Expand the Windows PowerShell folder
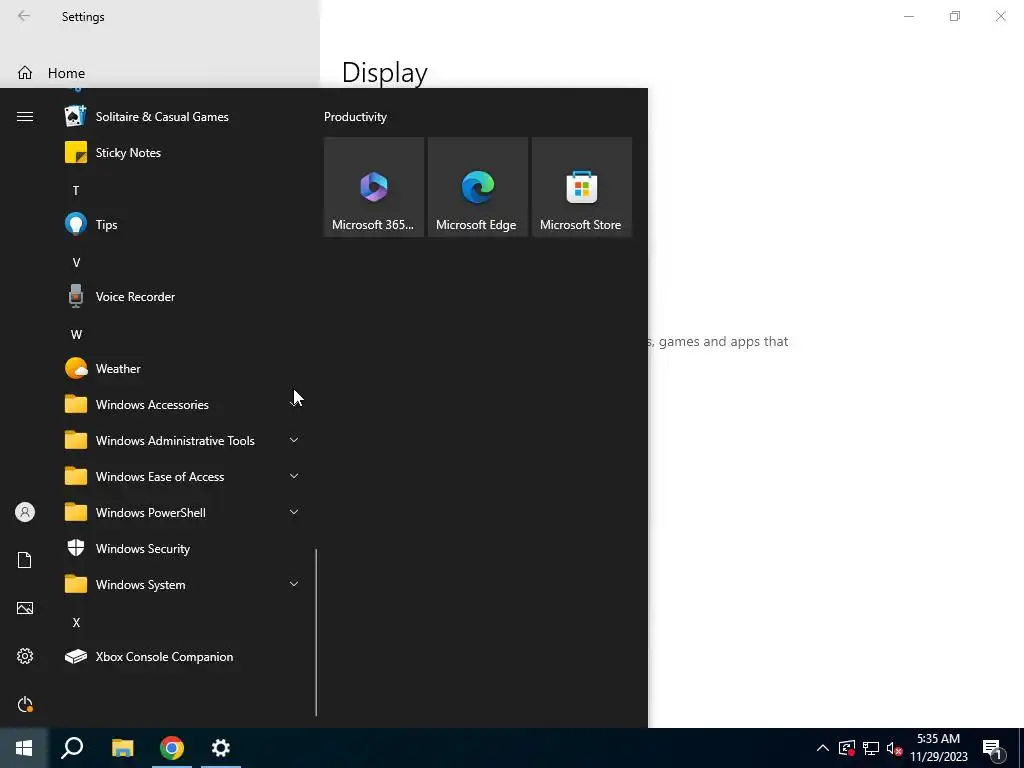This screenshot has height=768, width=1024. click(x=182, y=513)
